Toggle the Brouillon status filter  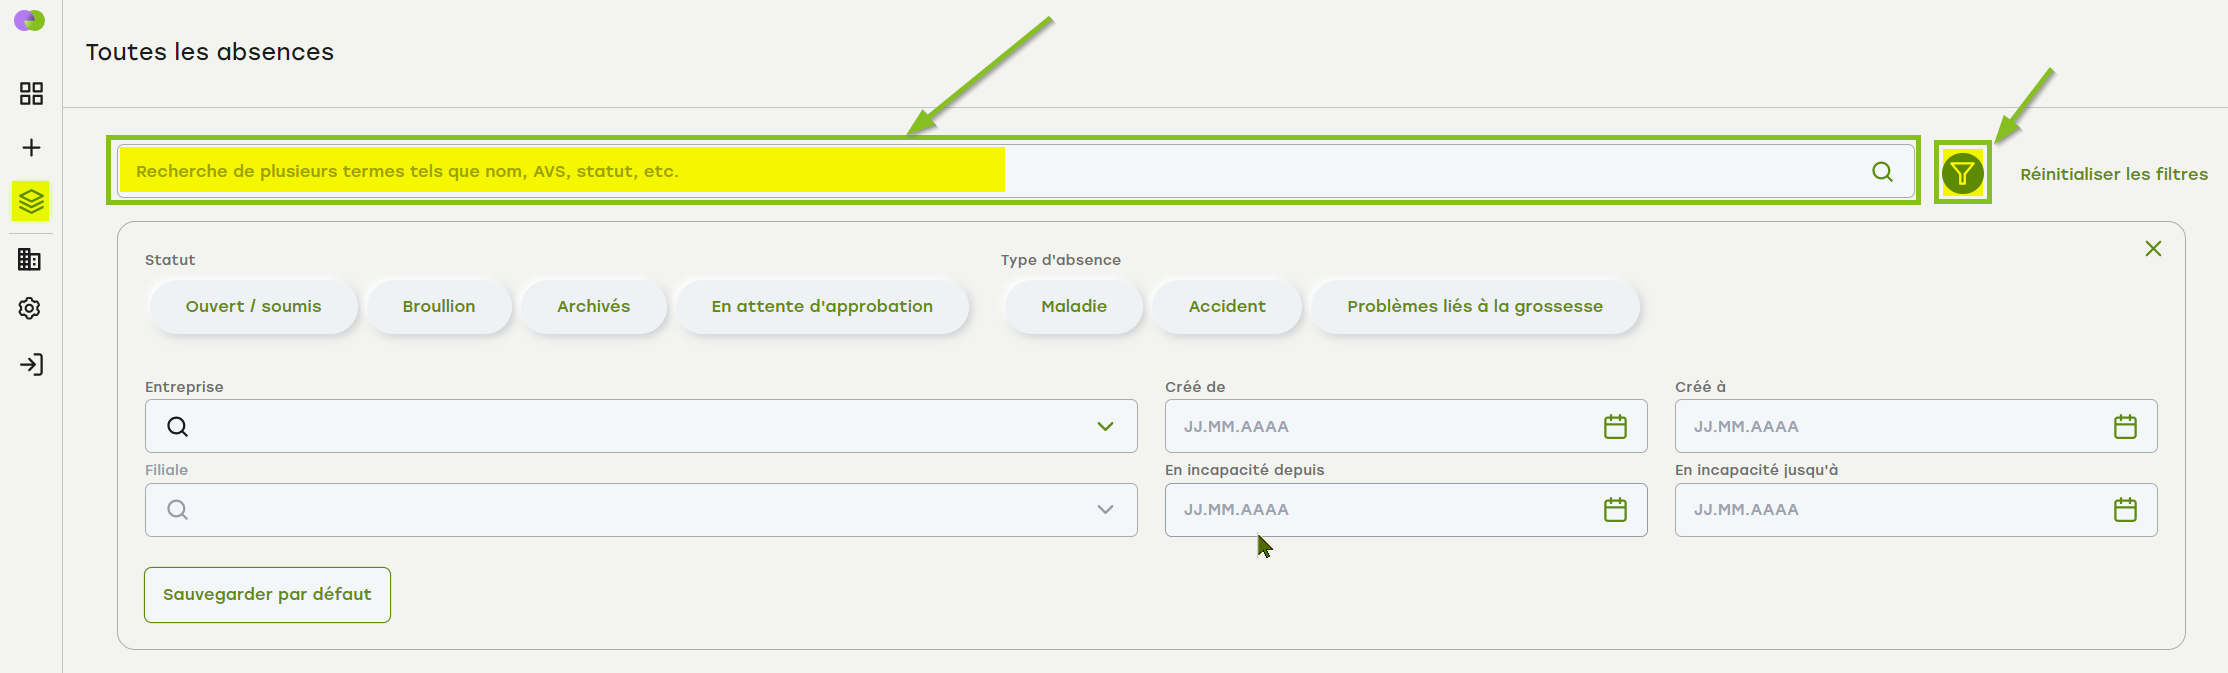coord(439,307)
